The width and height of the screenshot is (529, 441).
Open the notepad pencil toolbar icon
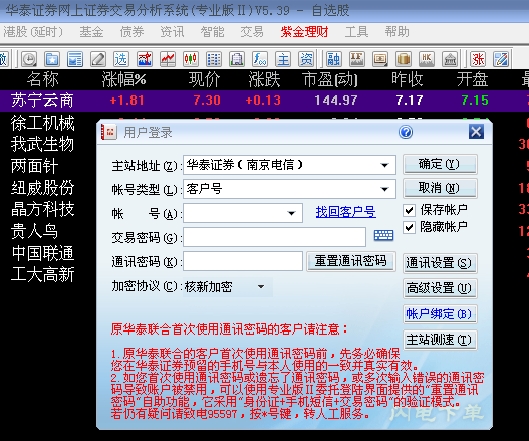(x=501, y=59)
